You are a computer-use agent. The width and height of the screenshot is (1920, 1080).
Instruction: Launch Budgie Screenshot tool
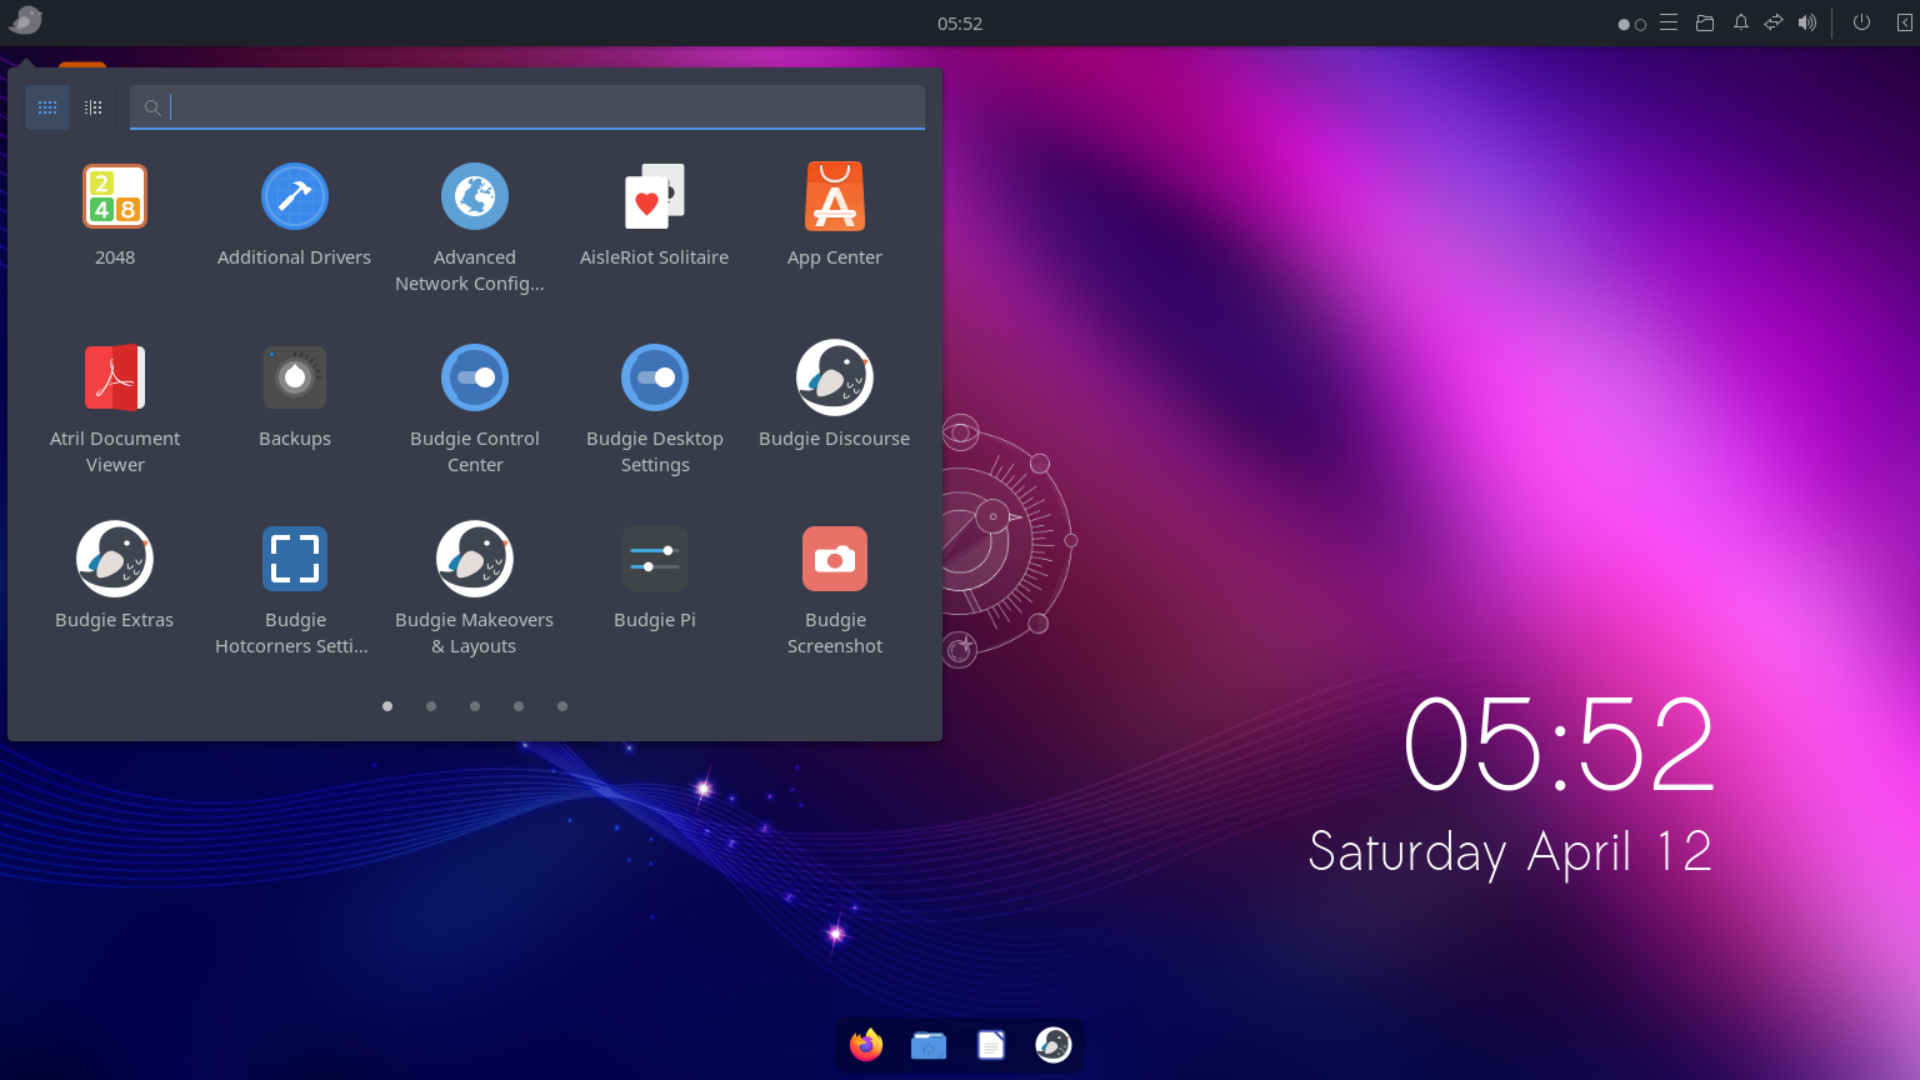tap(834, 559)
